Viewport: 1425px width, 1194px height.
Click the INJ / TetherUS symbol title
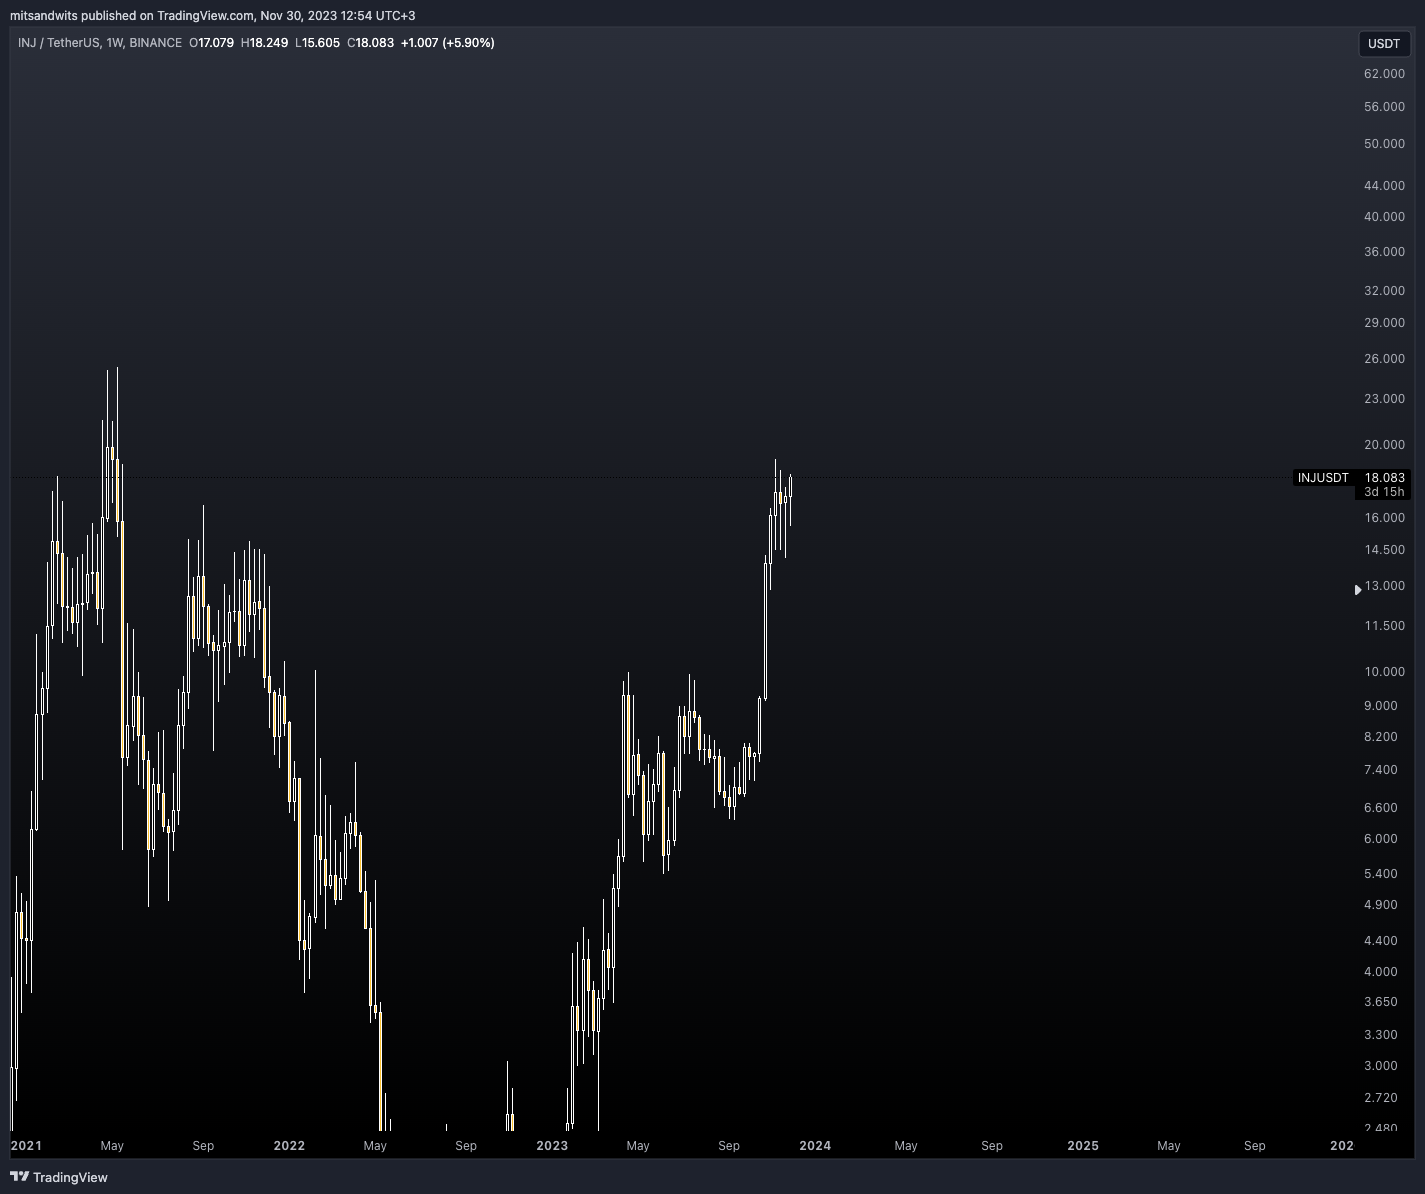coord(59,43)
